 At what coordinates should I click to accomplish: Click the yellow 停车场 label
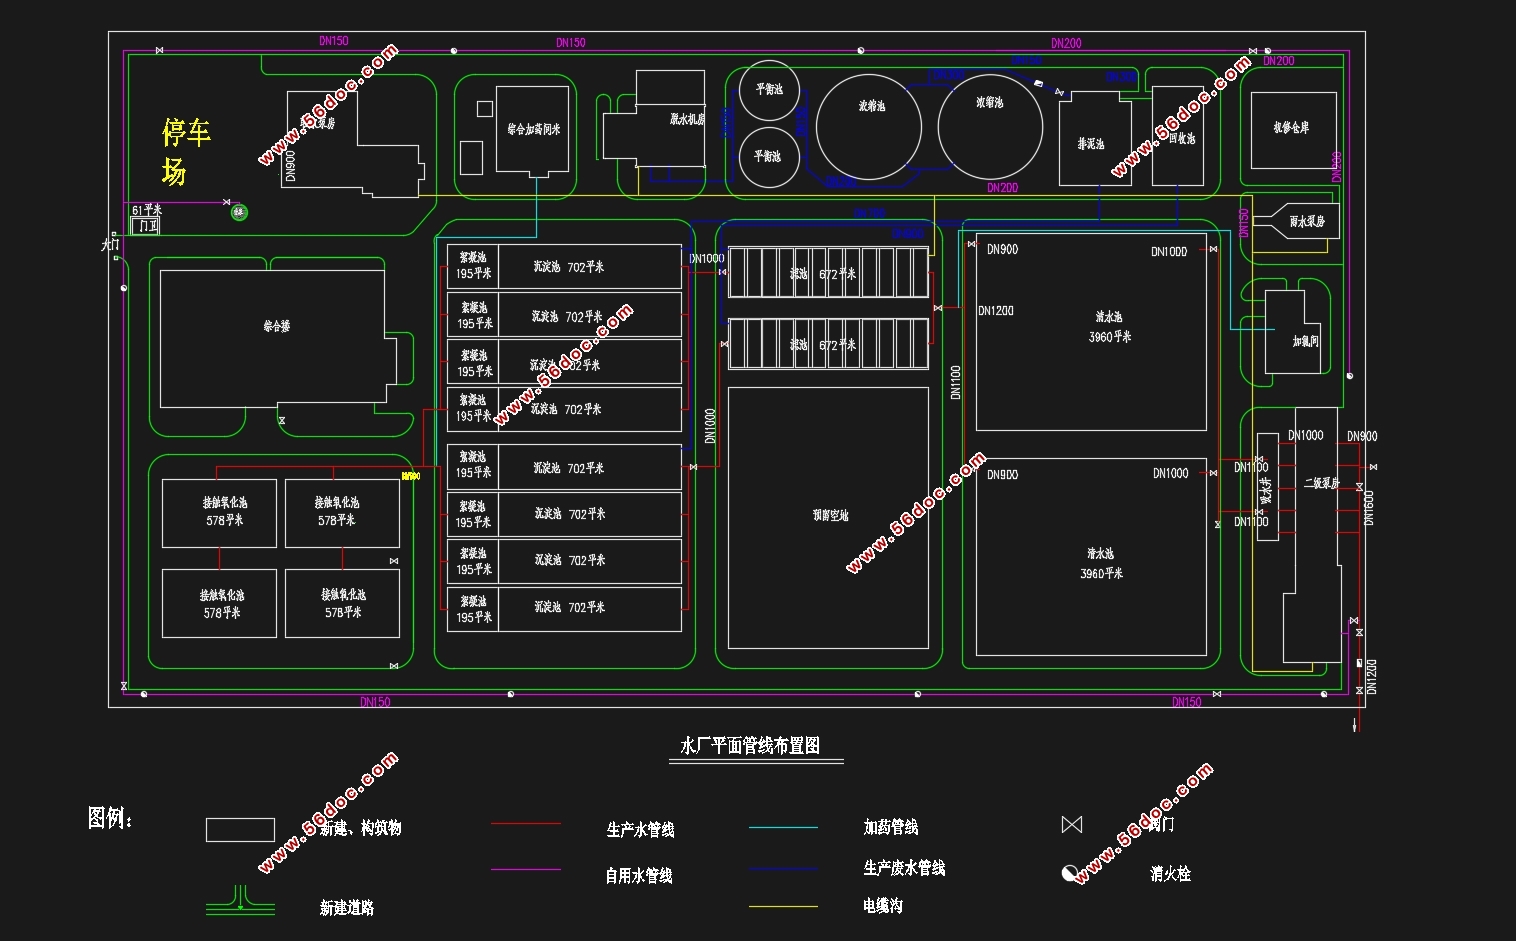pyautogui.click(x=187, y=152)
